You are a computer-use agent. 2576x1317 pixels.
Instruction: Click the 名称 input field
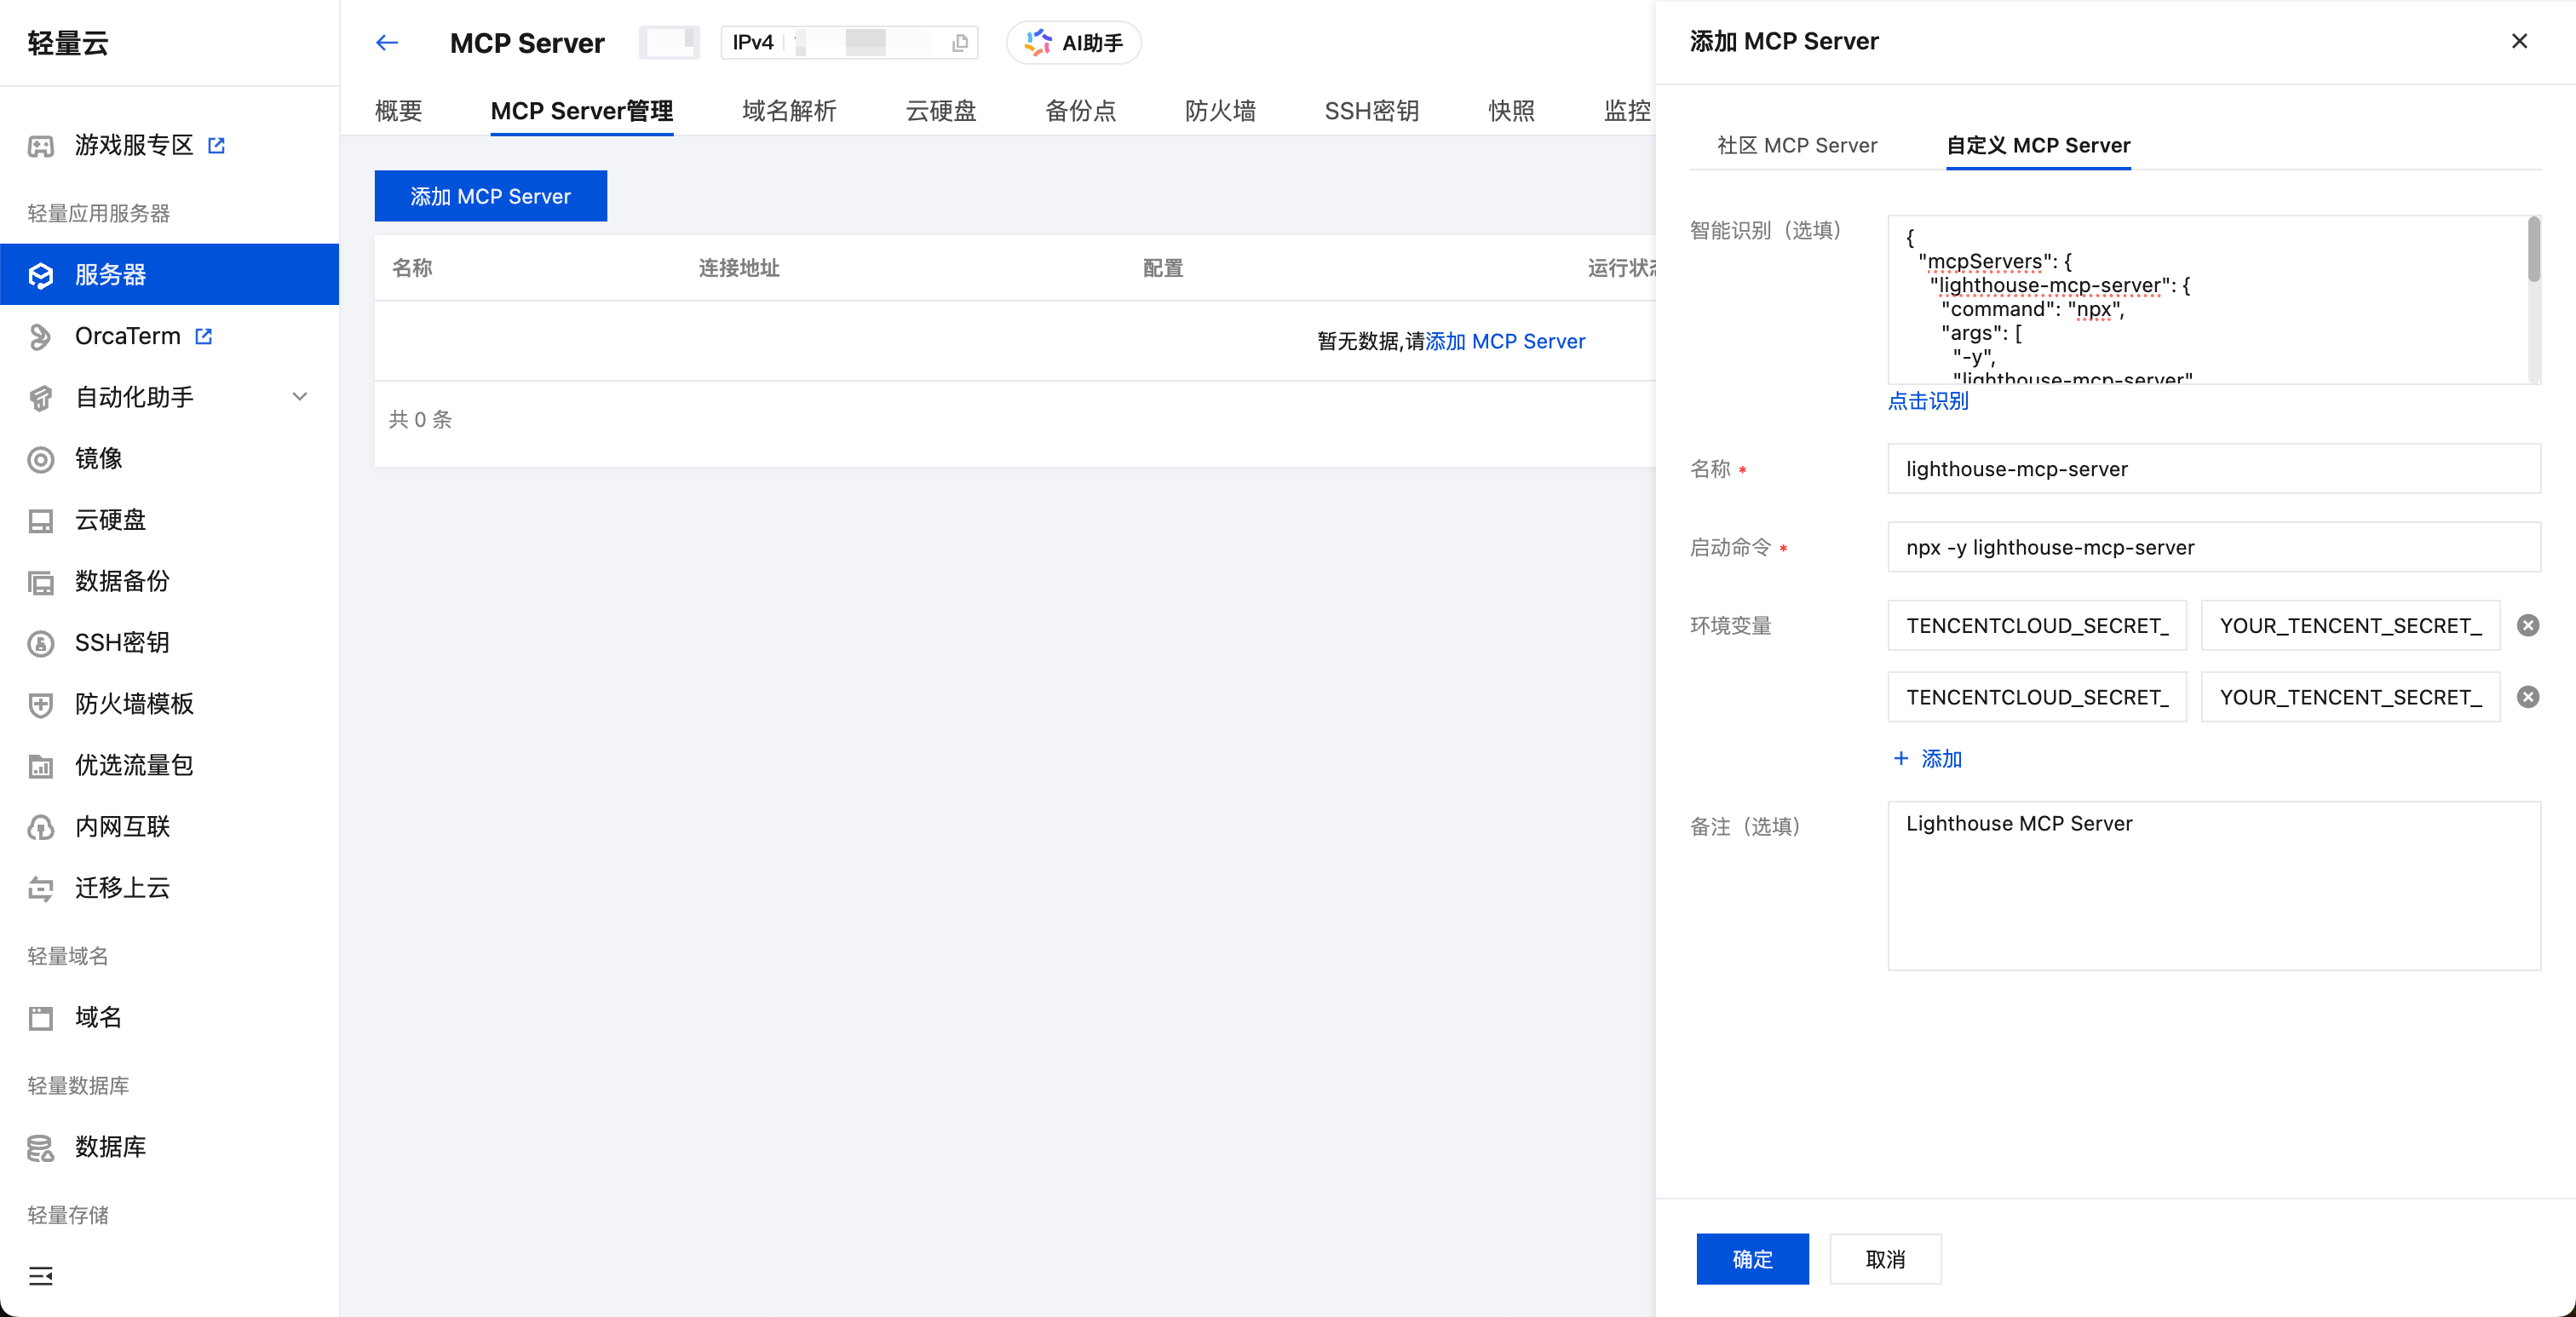2214,468
